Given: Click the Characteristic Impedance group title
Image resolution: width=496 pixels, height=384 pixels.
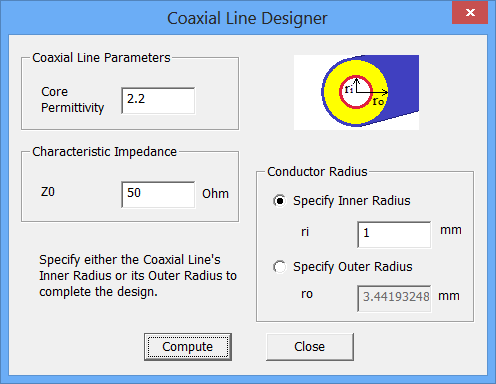Looking at the screenshot, I should pos(105,152).
